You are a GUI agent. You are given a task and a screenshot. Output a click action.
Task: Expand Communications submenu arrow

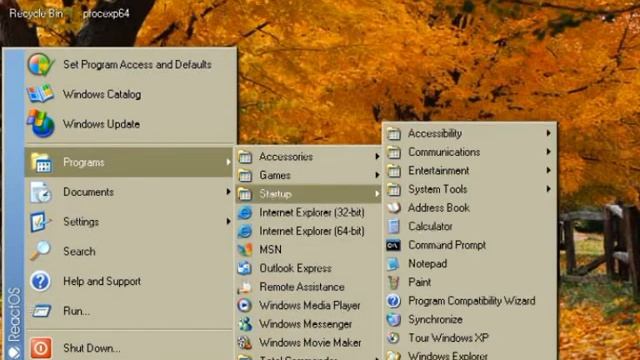tap(549, 152)
